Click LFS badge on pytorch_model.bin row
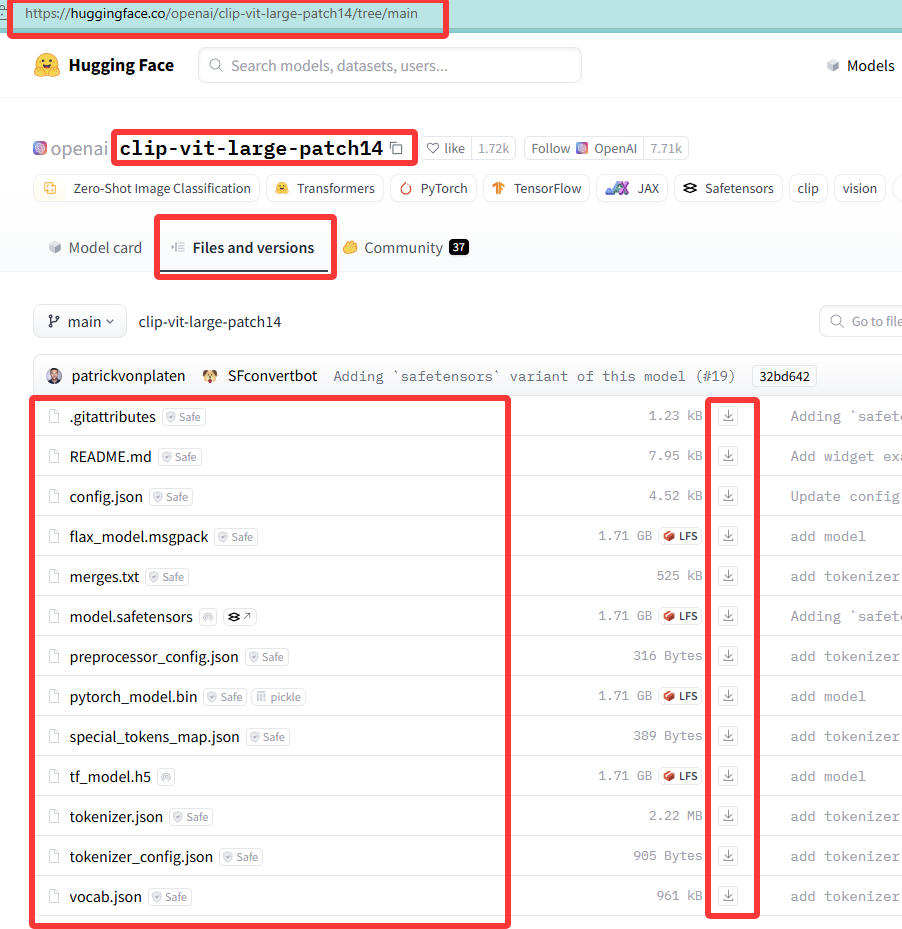 (680, 696)
